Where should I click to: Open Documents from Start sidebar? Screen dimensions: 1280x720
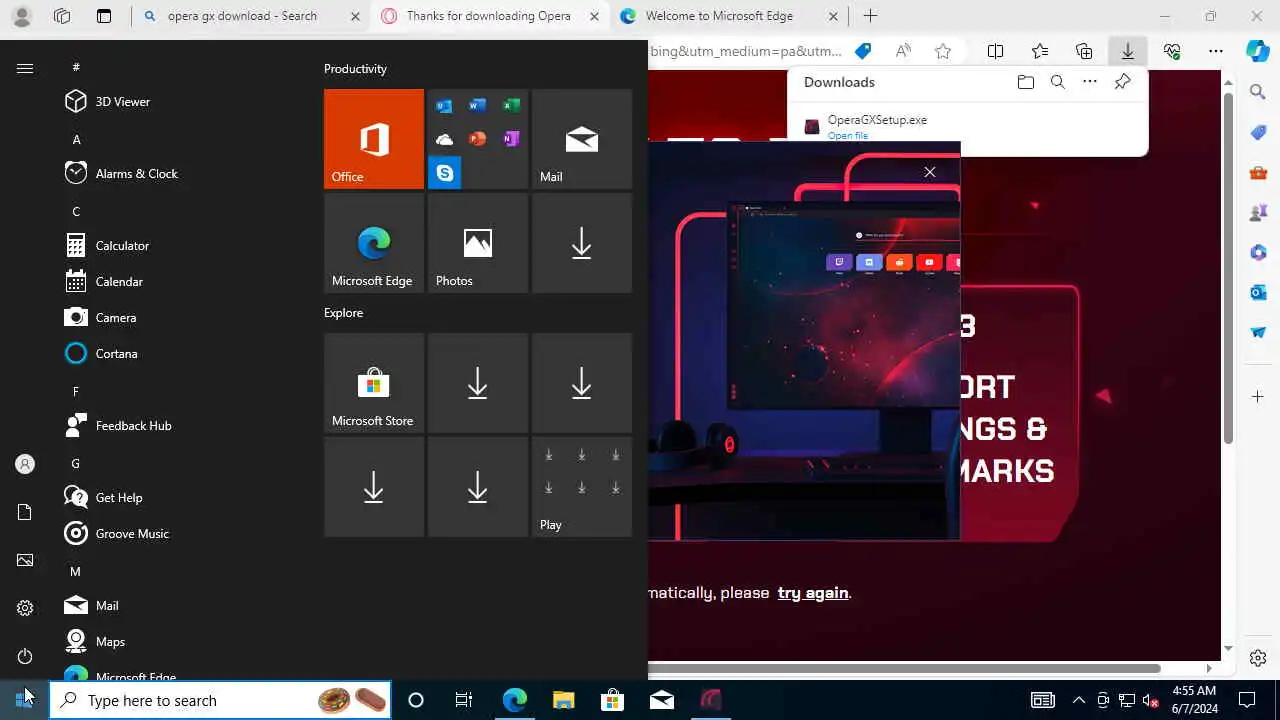pos(25,512)
